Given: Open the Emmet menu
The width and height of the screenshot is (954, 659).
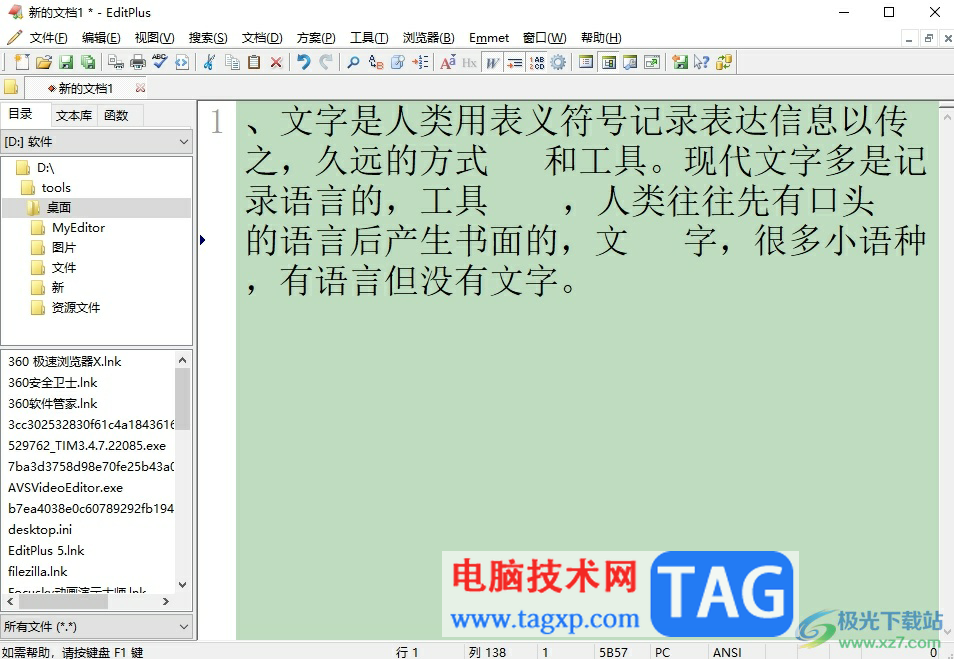Looking at the screenshot, I should (x=489, y=38).
